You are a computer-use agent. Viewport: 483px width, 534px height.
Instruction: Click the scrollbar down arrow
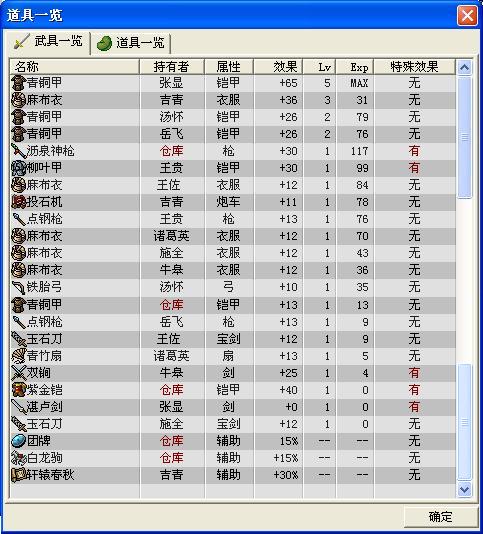pos(464,489)
